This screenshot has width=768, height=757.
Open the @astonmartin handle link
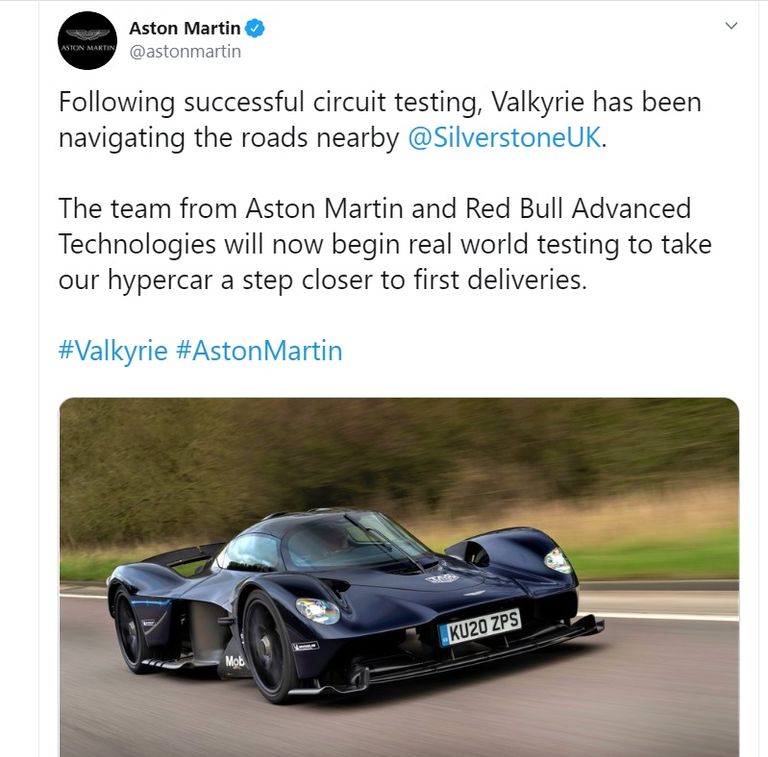coord(185,51)
